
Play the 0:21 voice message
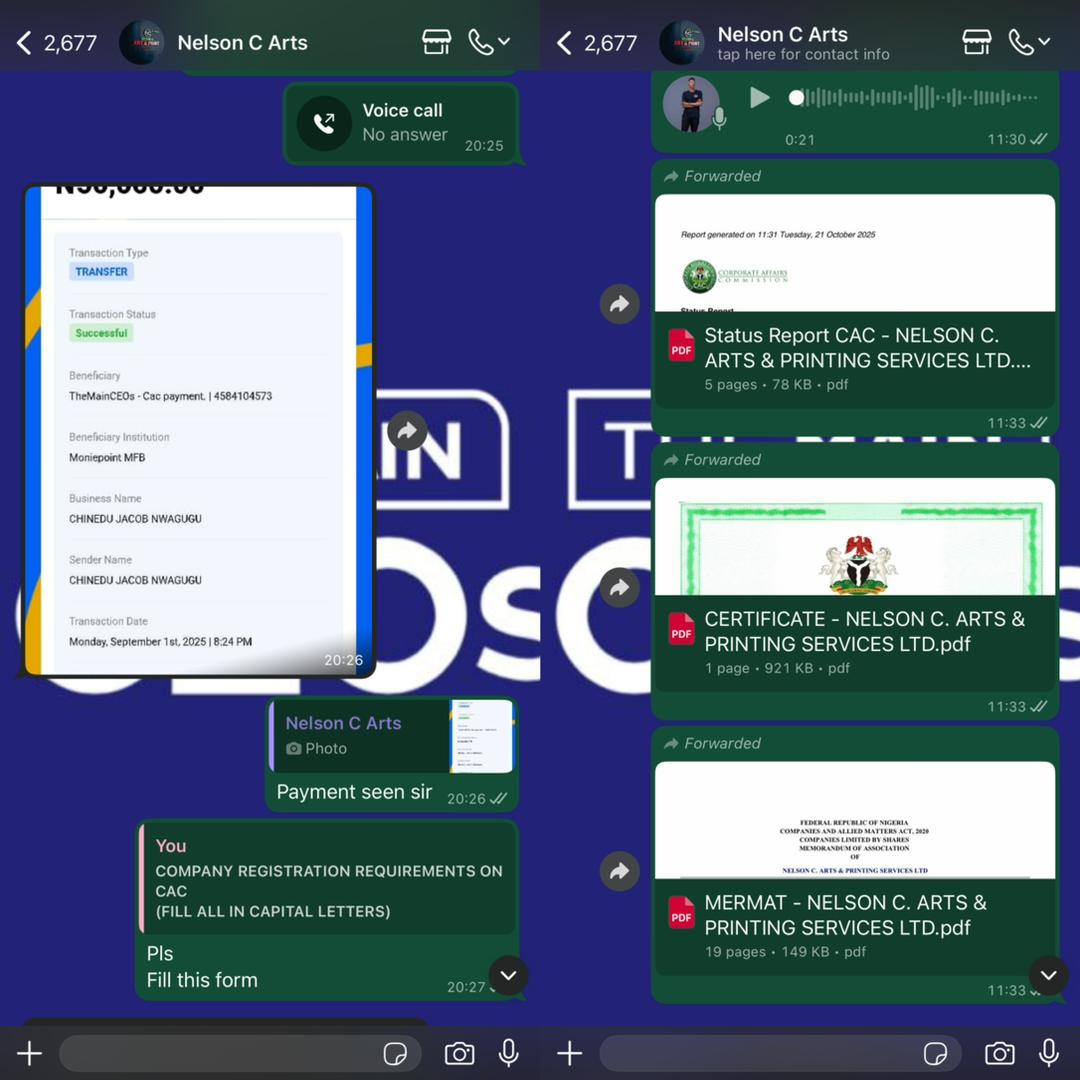tap(760, 98)
